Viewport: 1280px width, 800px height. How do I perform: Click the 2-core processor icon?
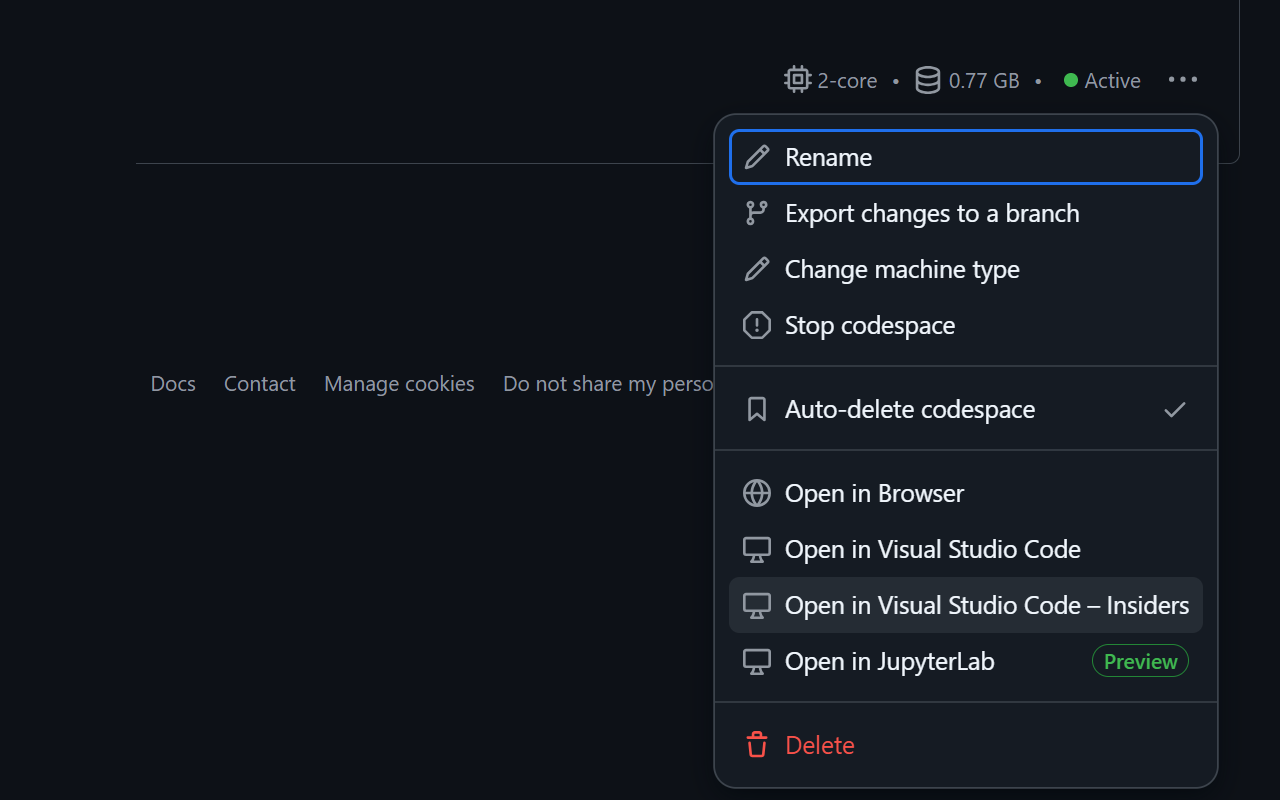[797, 80]
